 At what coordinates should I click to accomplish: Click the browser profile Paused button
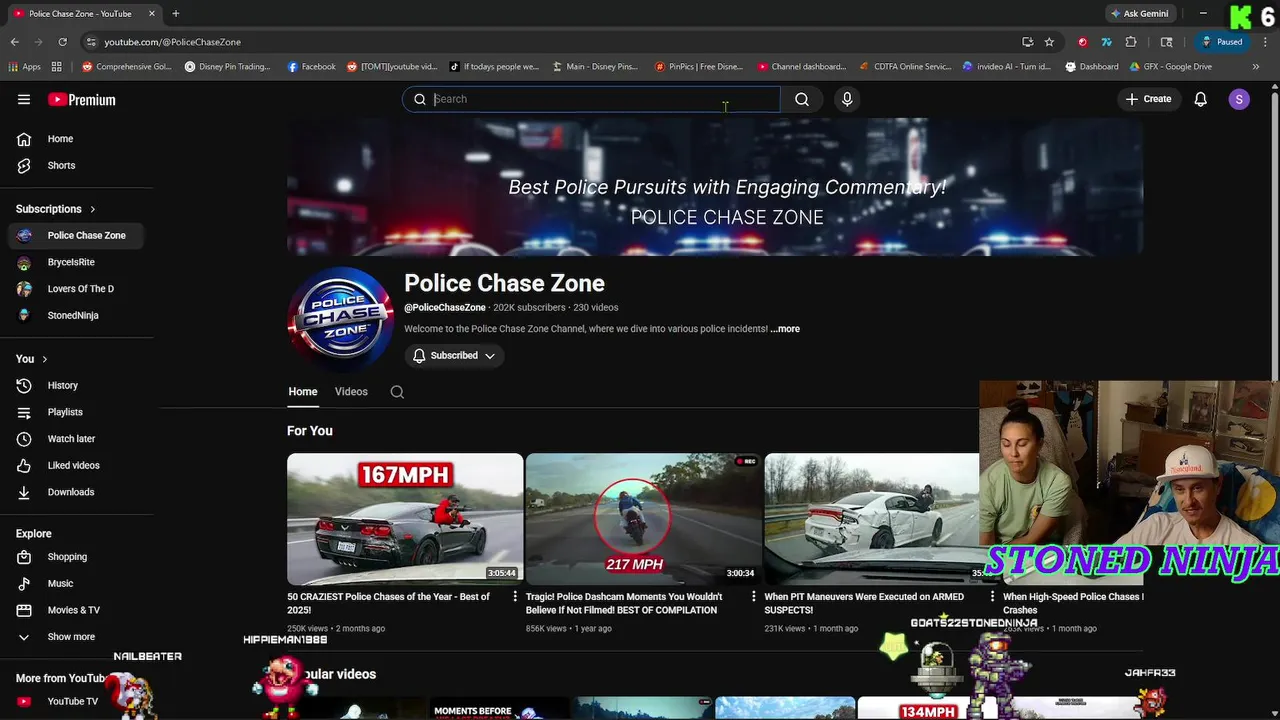[1221, 42]
